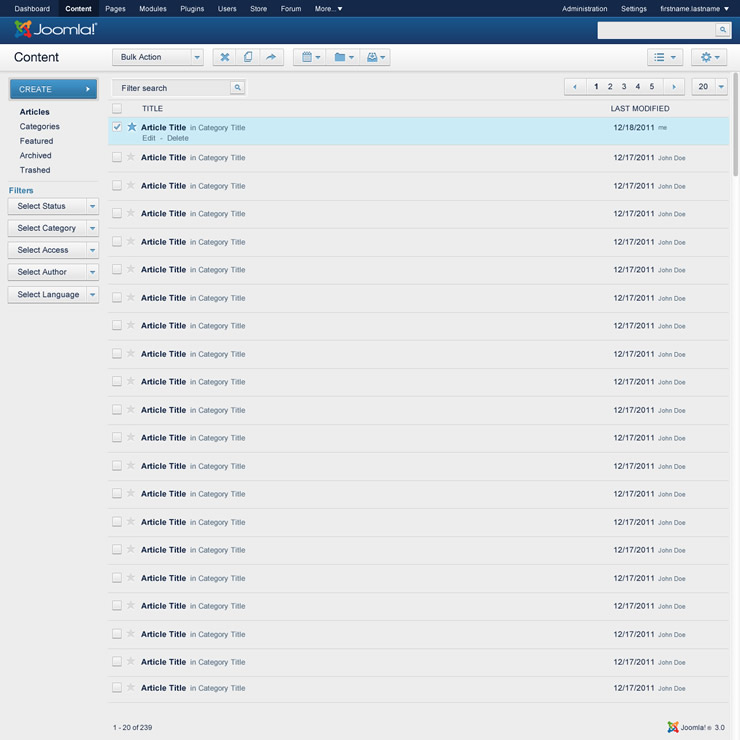Viewport: 740px width, 740px height.
Task: Go to pagination page 5
Action: pos(652,86)
